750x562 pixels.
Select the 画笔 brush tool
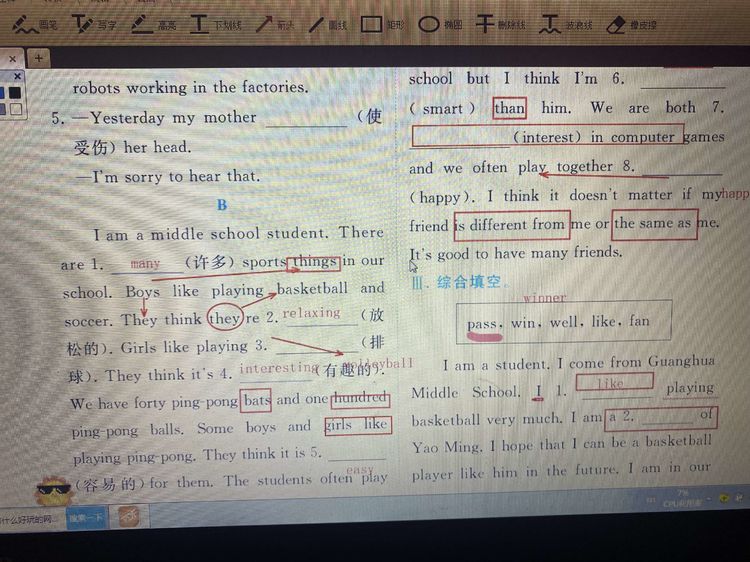32,22
